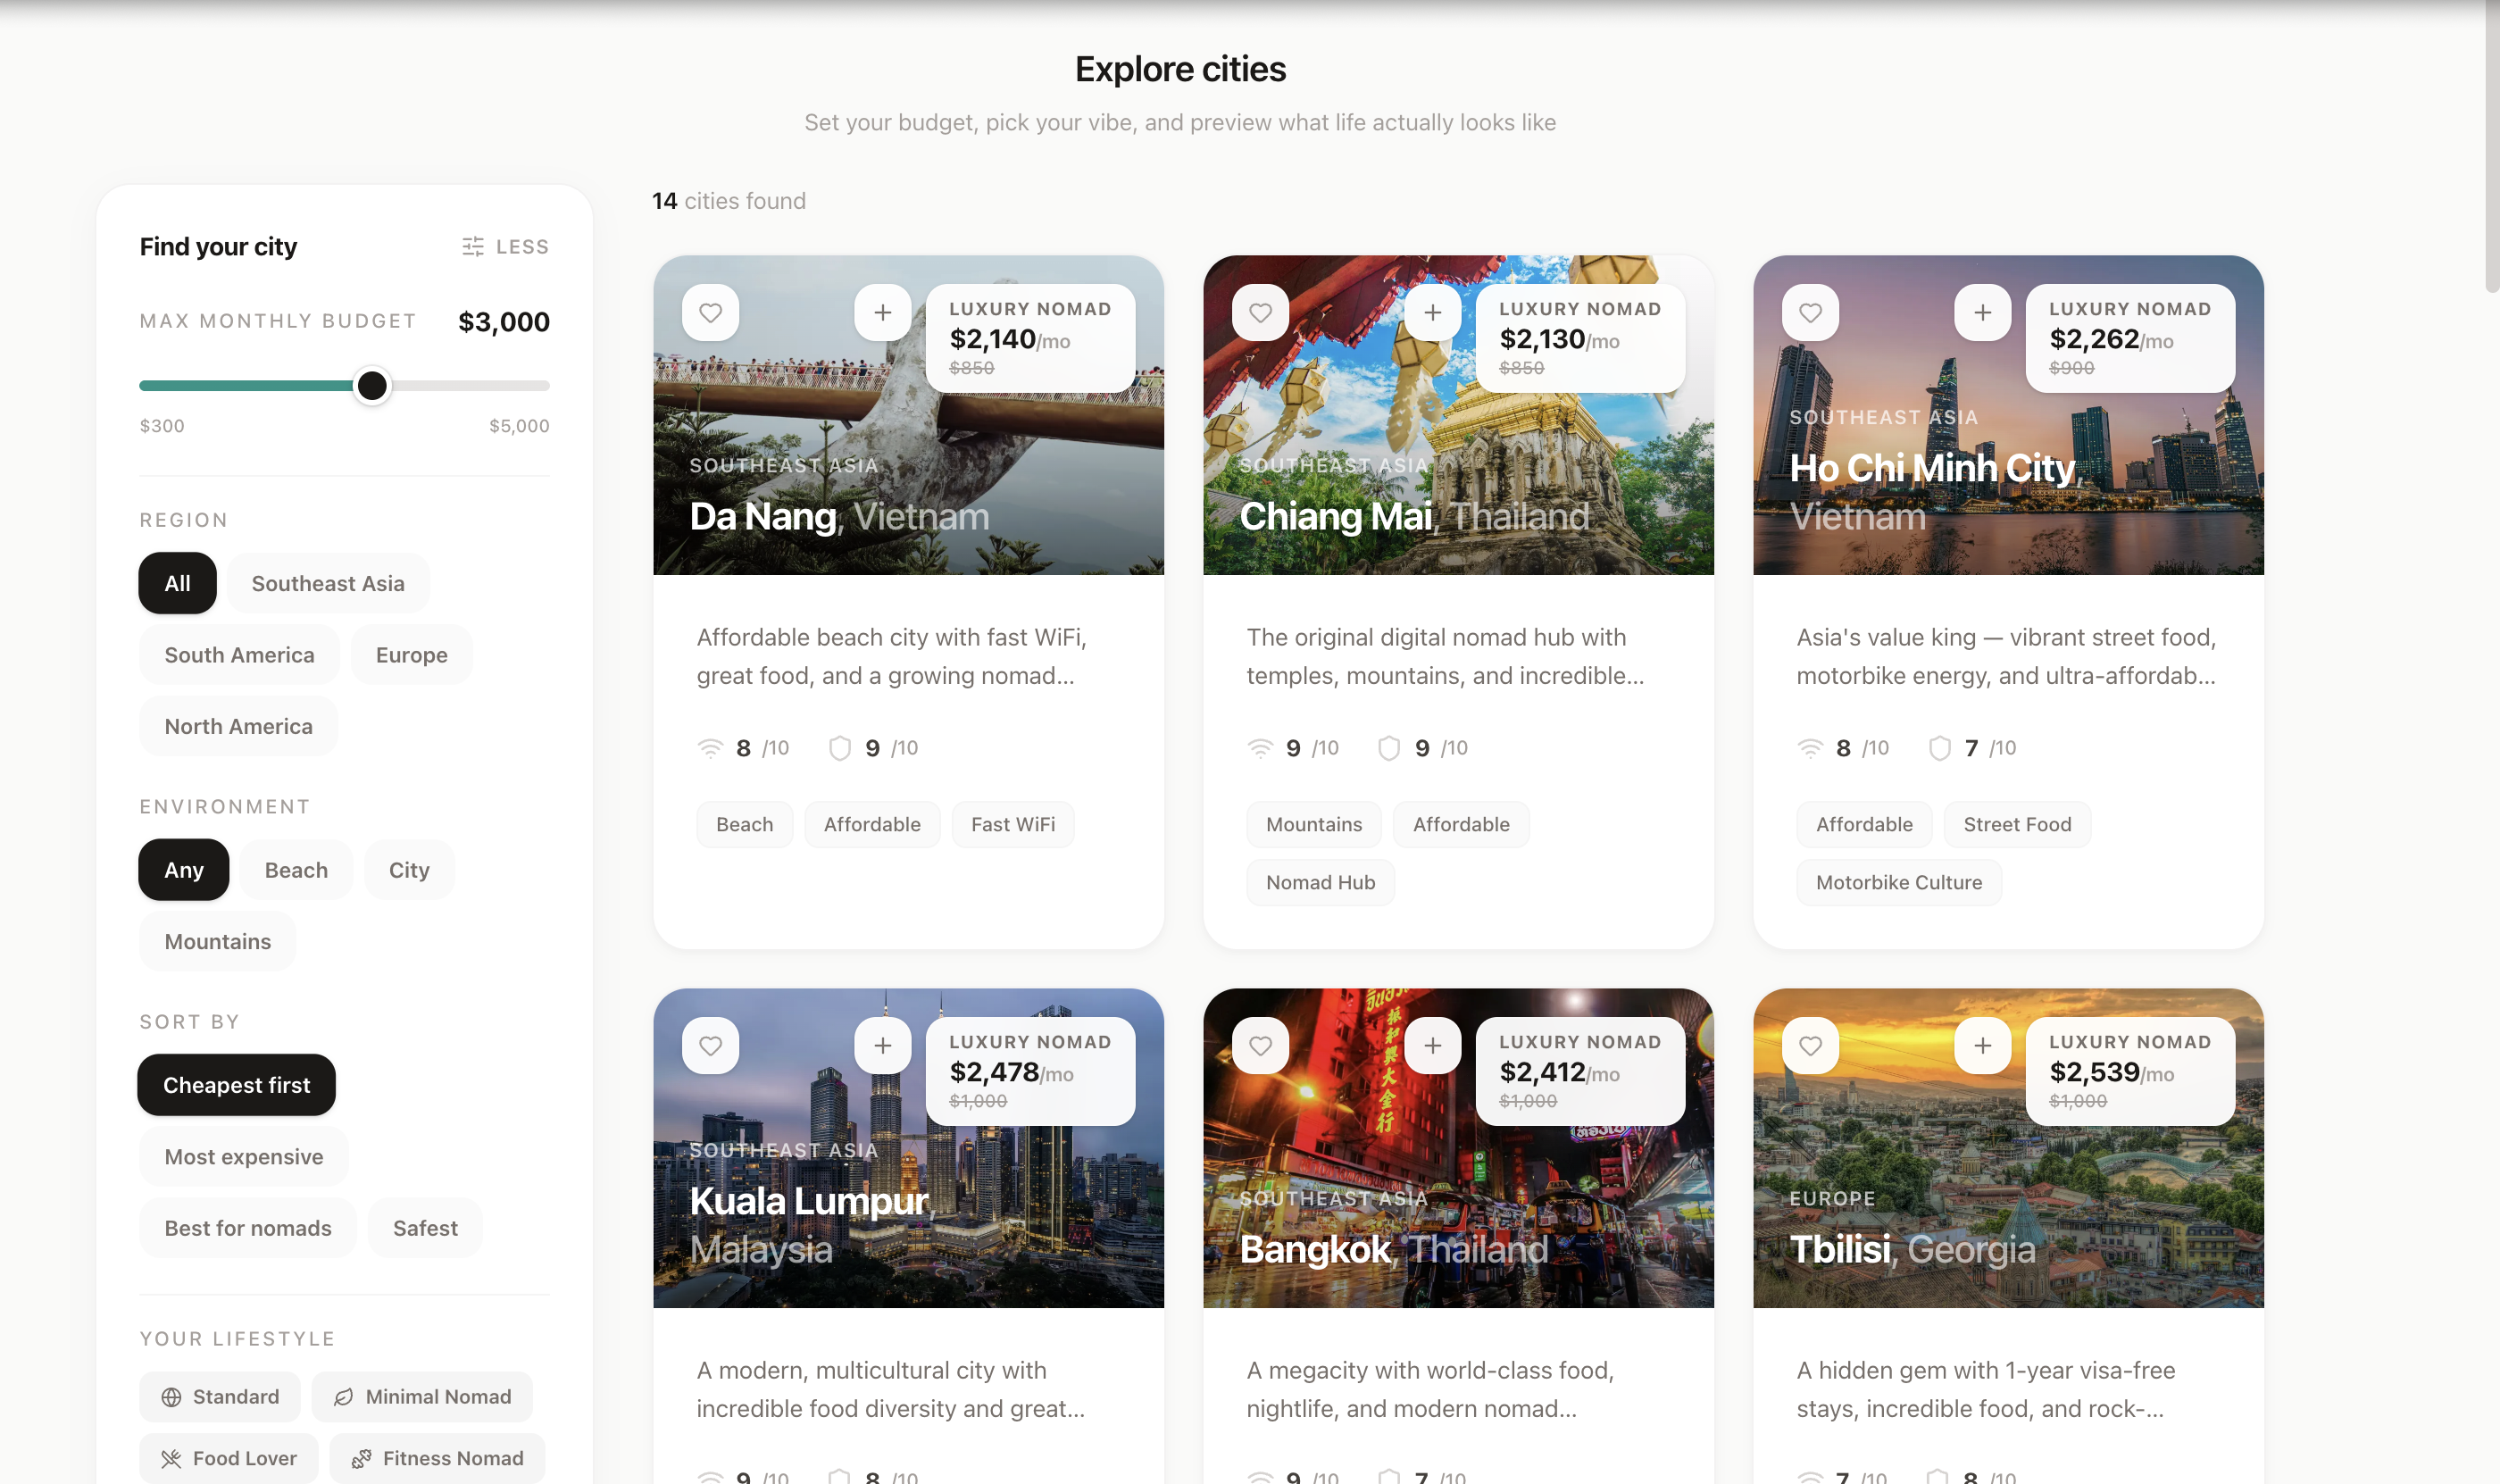Click the Da Nang WiFi score 8/10

tap(743, 748)
